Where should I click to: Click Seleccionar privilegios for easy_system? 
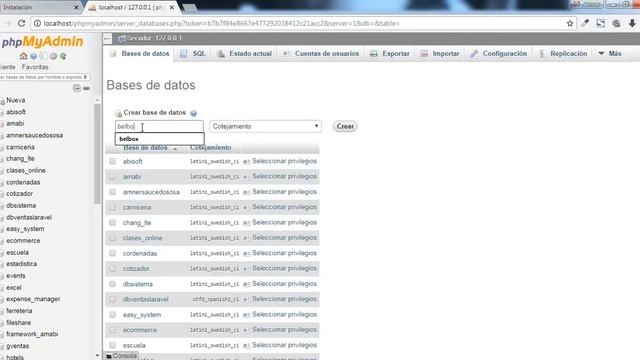point(284,314)
